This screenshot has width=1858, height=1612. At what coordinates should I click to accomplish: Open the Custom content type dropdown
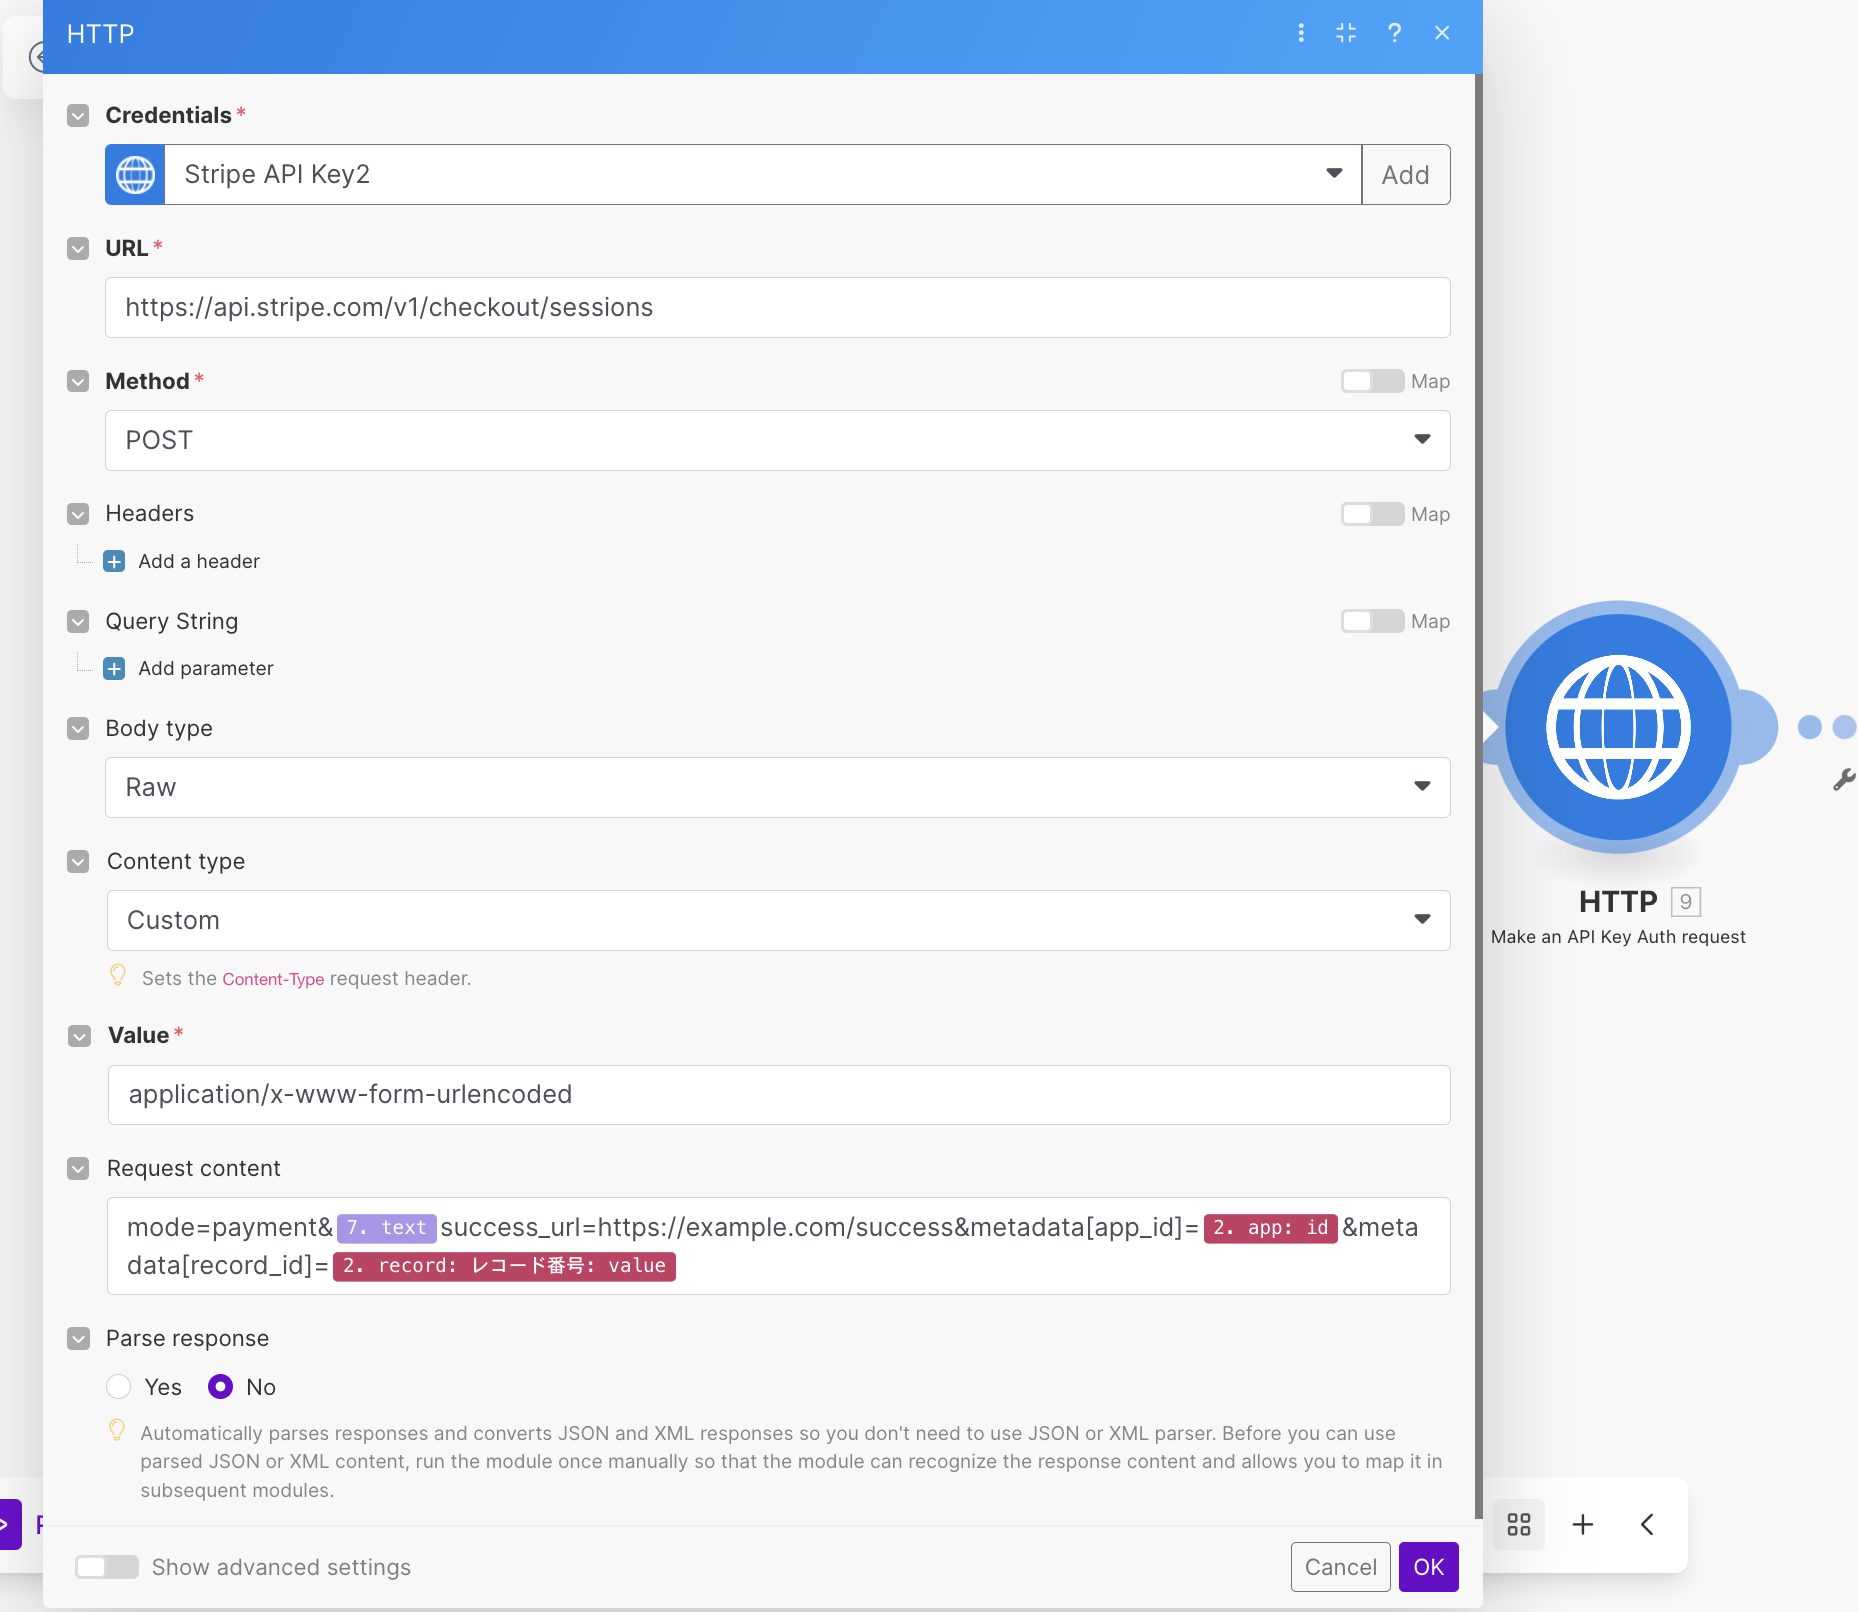pos(778,920)
